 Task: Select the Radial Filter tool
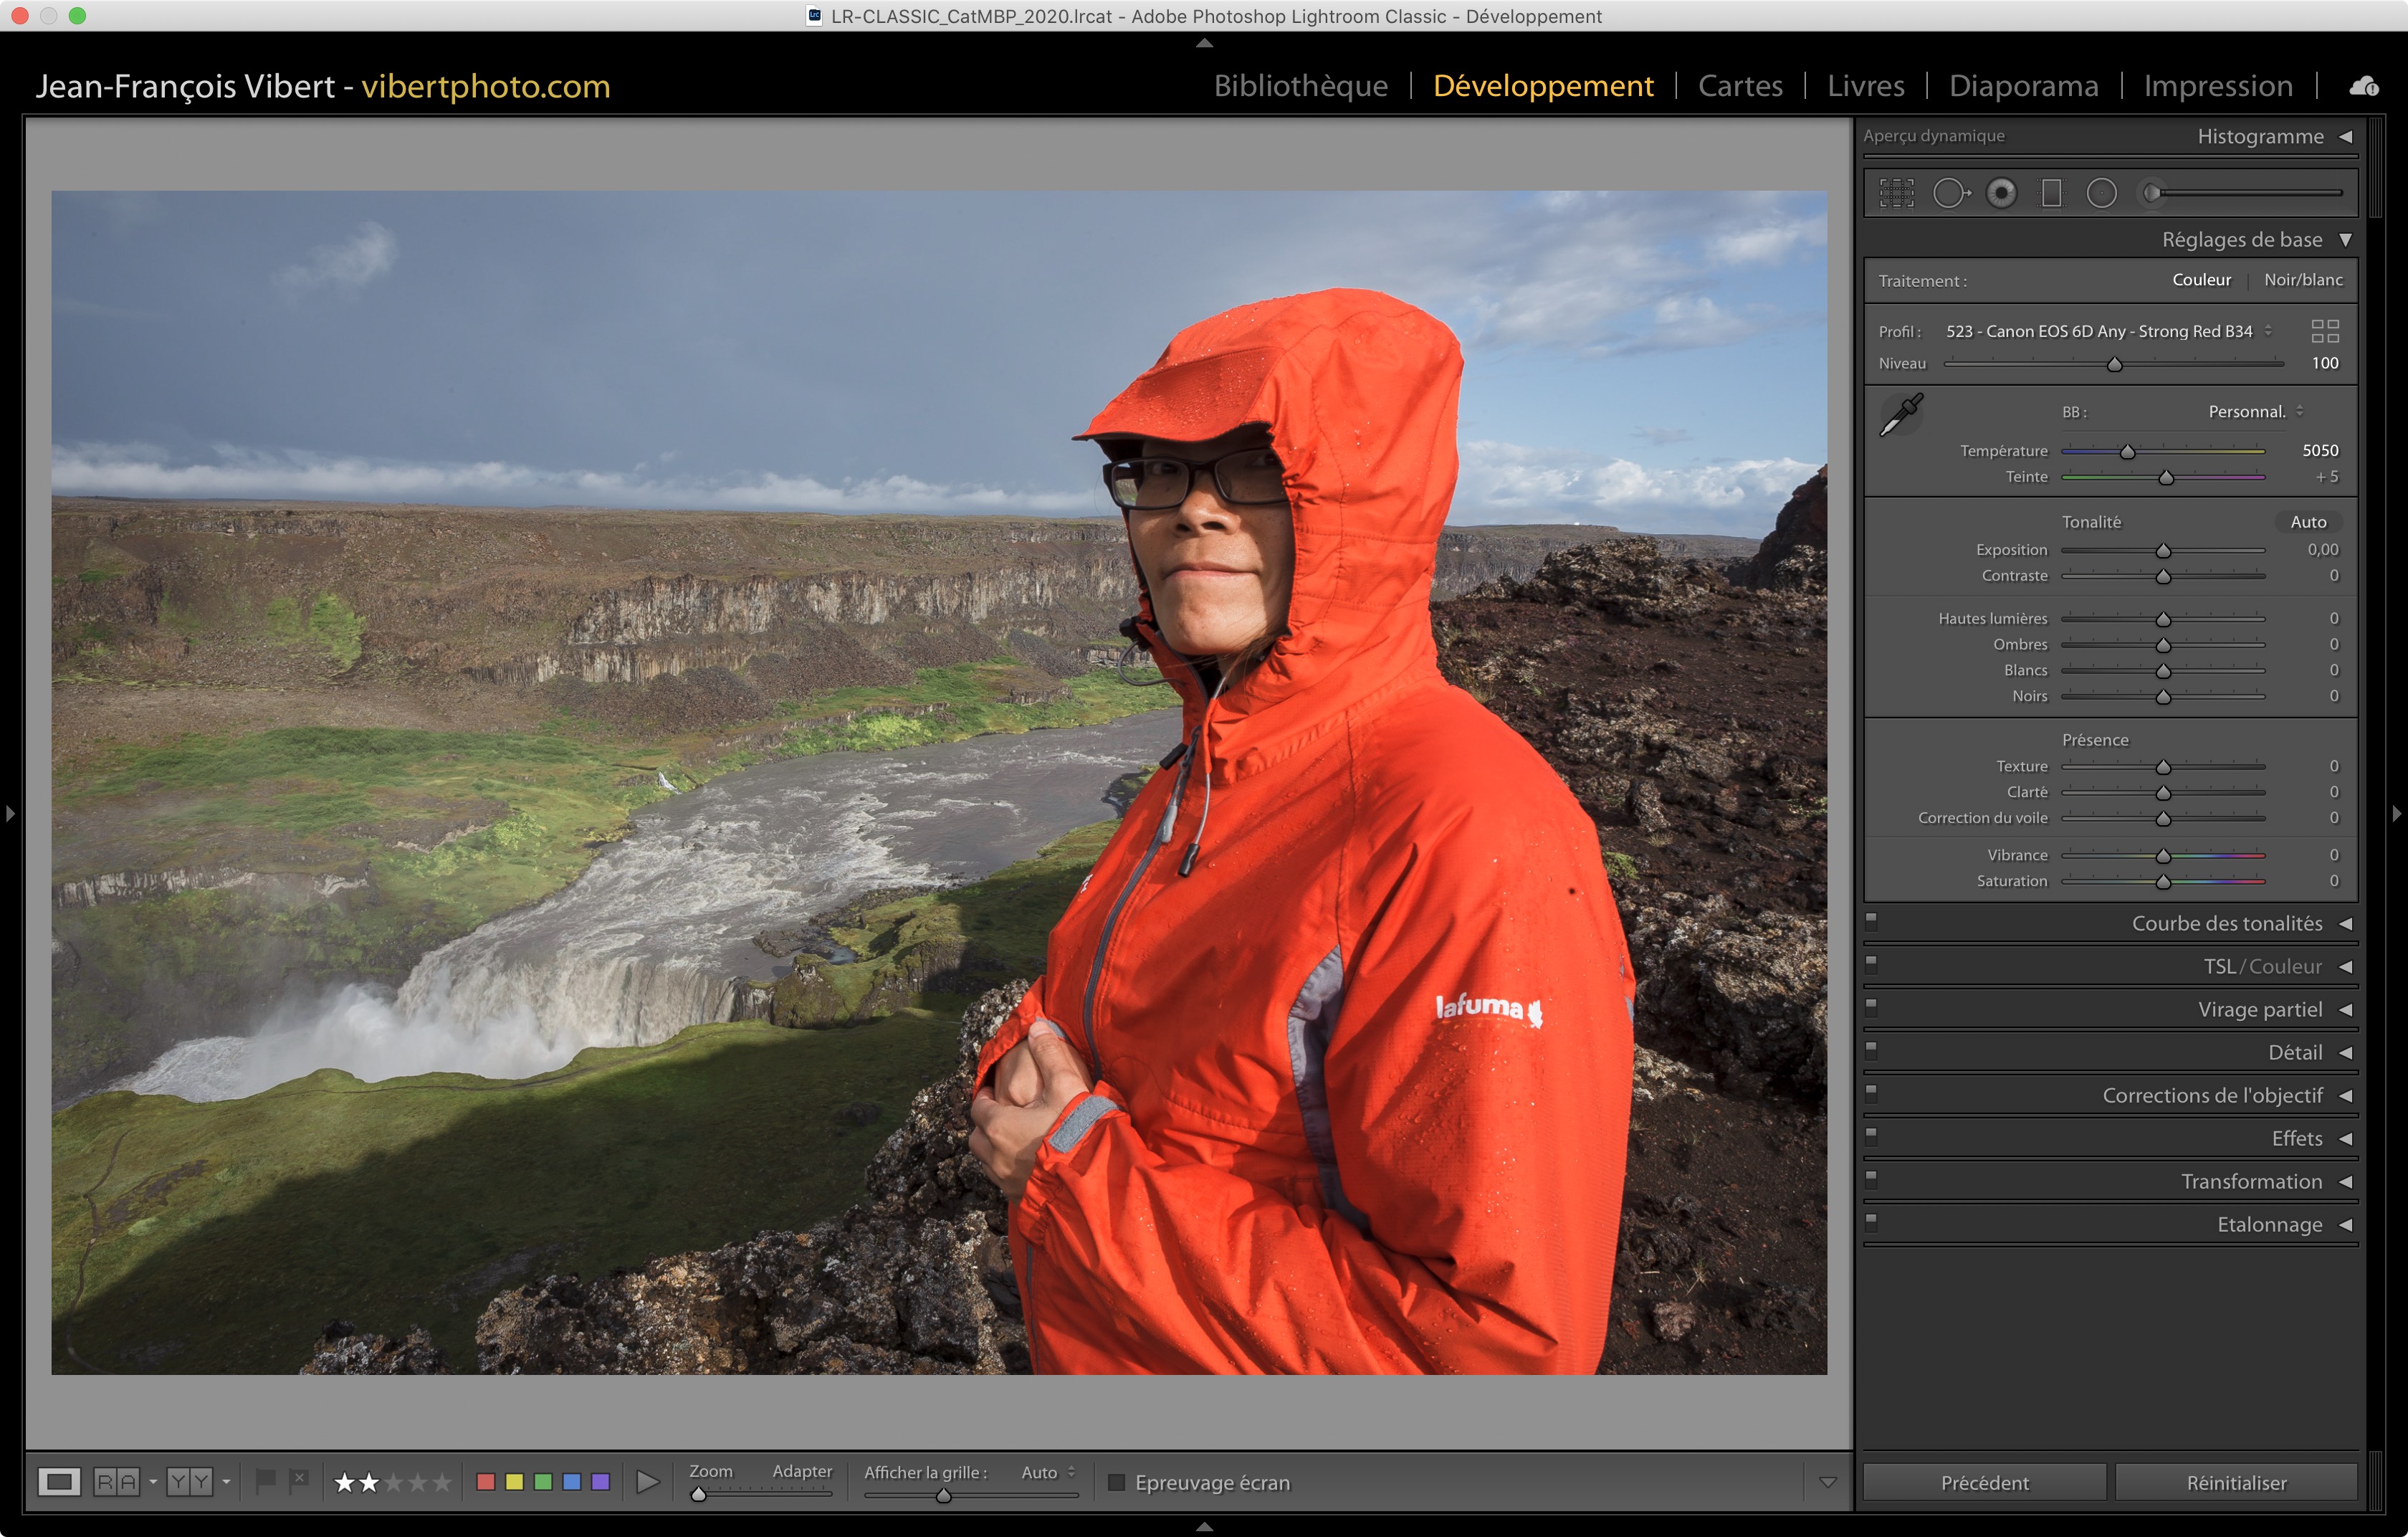point(2101,193)
